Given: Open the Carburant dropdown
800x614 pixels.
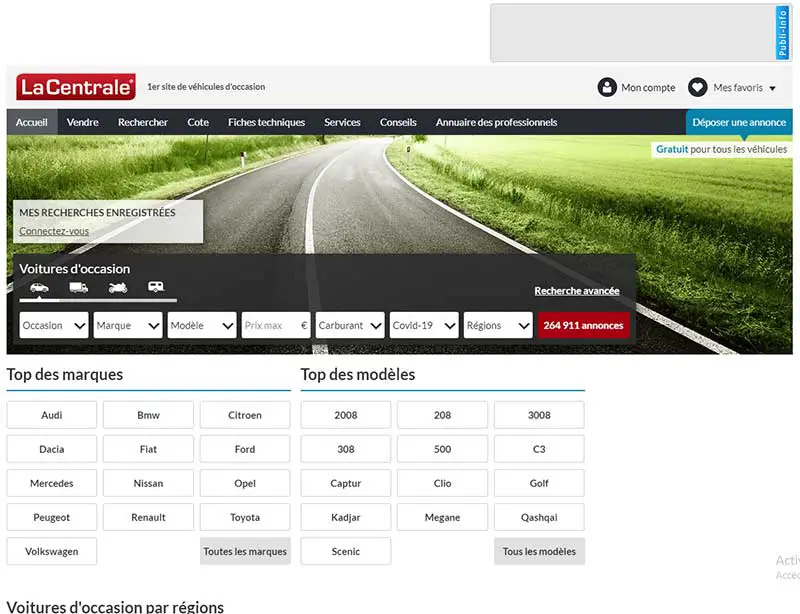Looking at the screenshot, I should pyautogui.click(x=350, y=325).
